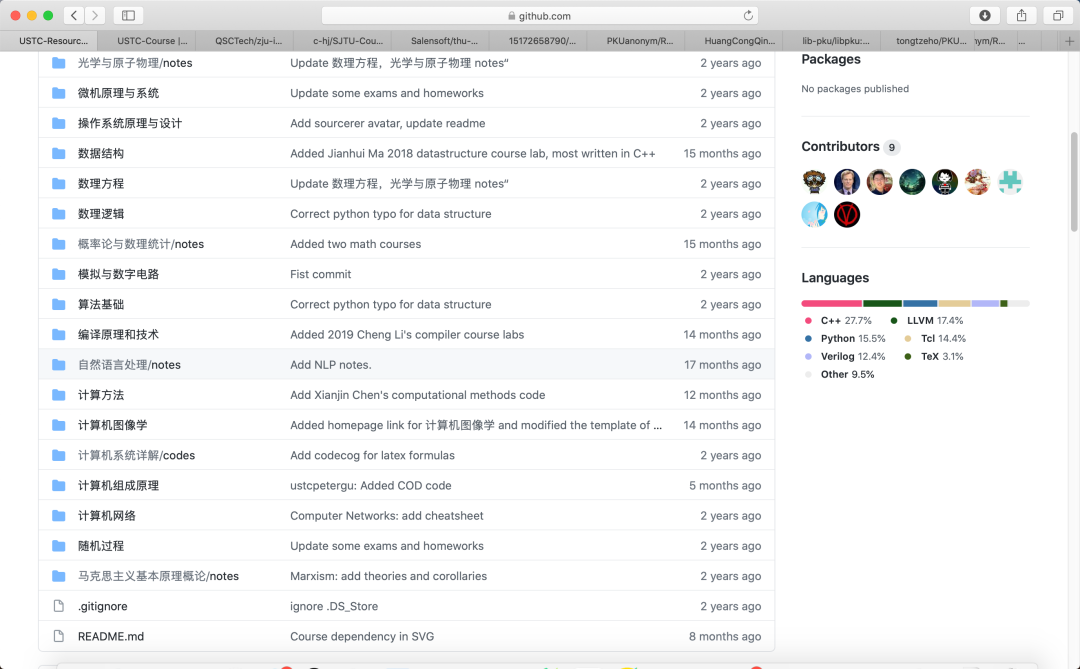The height and width of the screenshot is (669, 1080).
Task: Click the first contributor avatar
Action: pyautogui.click(x=814, y=181)
